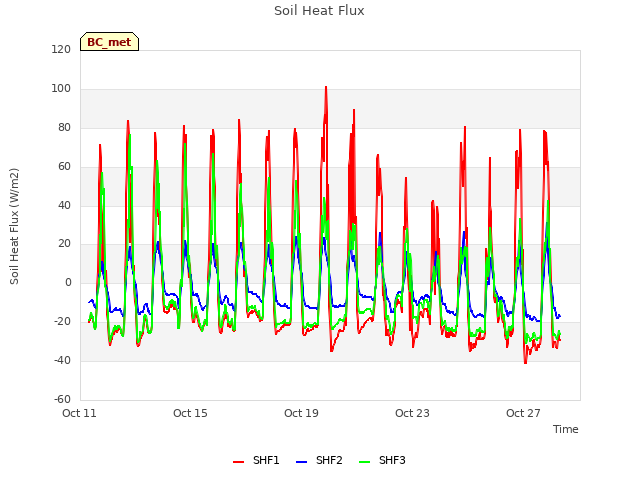640x480 pixels.
Task: Click the 40 y-axis tick label
Action: pyautogui.click(x=64, y=205)
